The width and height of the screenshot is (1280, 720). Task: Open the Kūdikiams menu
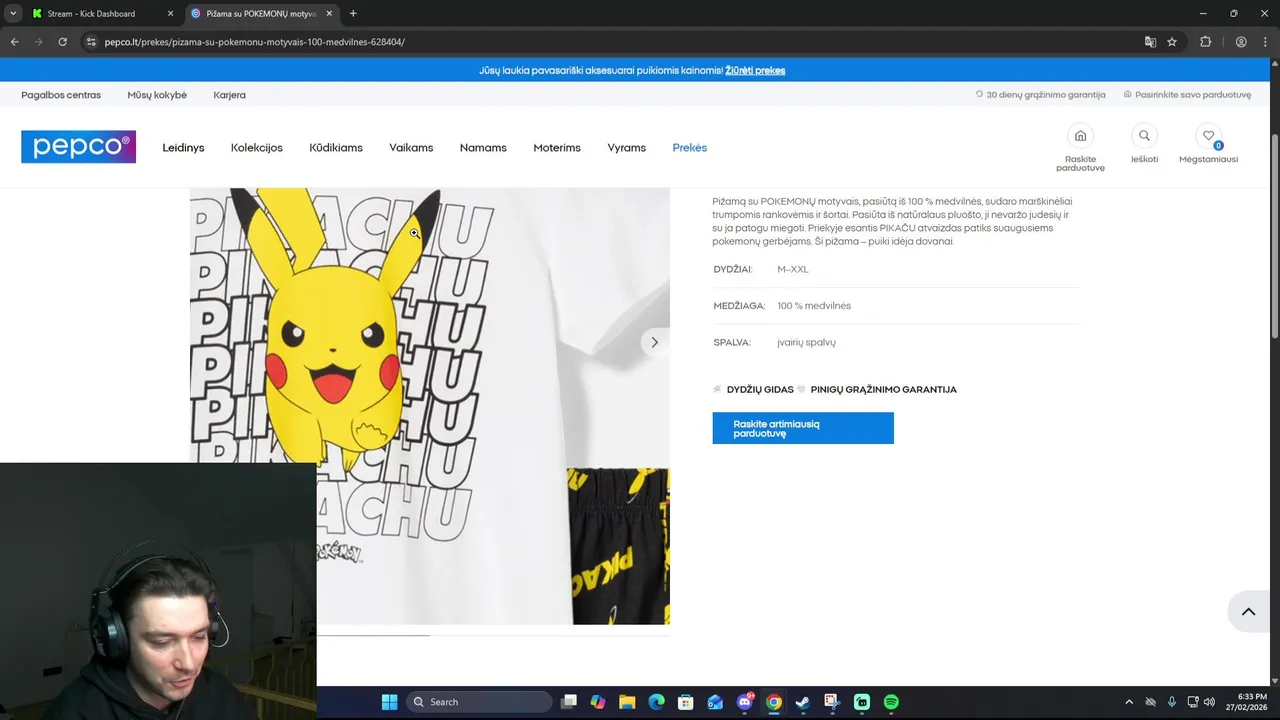[336, 148]
